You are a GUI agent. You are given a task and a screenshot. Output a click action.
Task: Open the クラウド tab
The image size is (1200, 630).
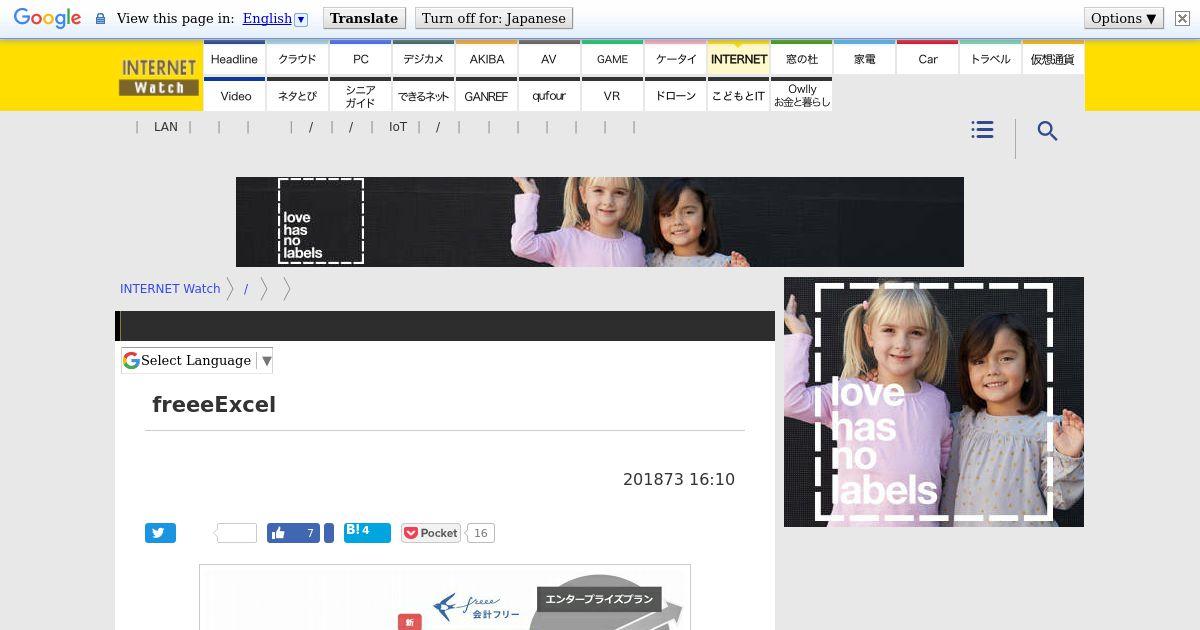(x=297, y=58)
